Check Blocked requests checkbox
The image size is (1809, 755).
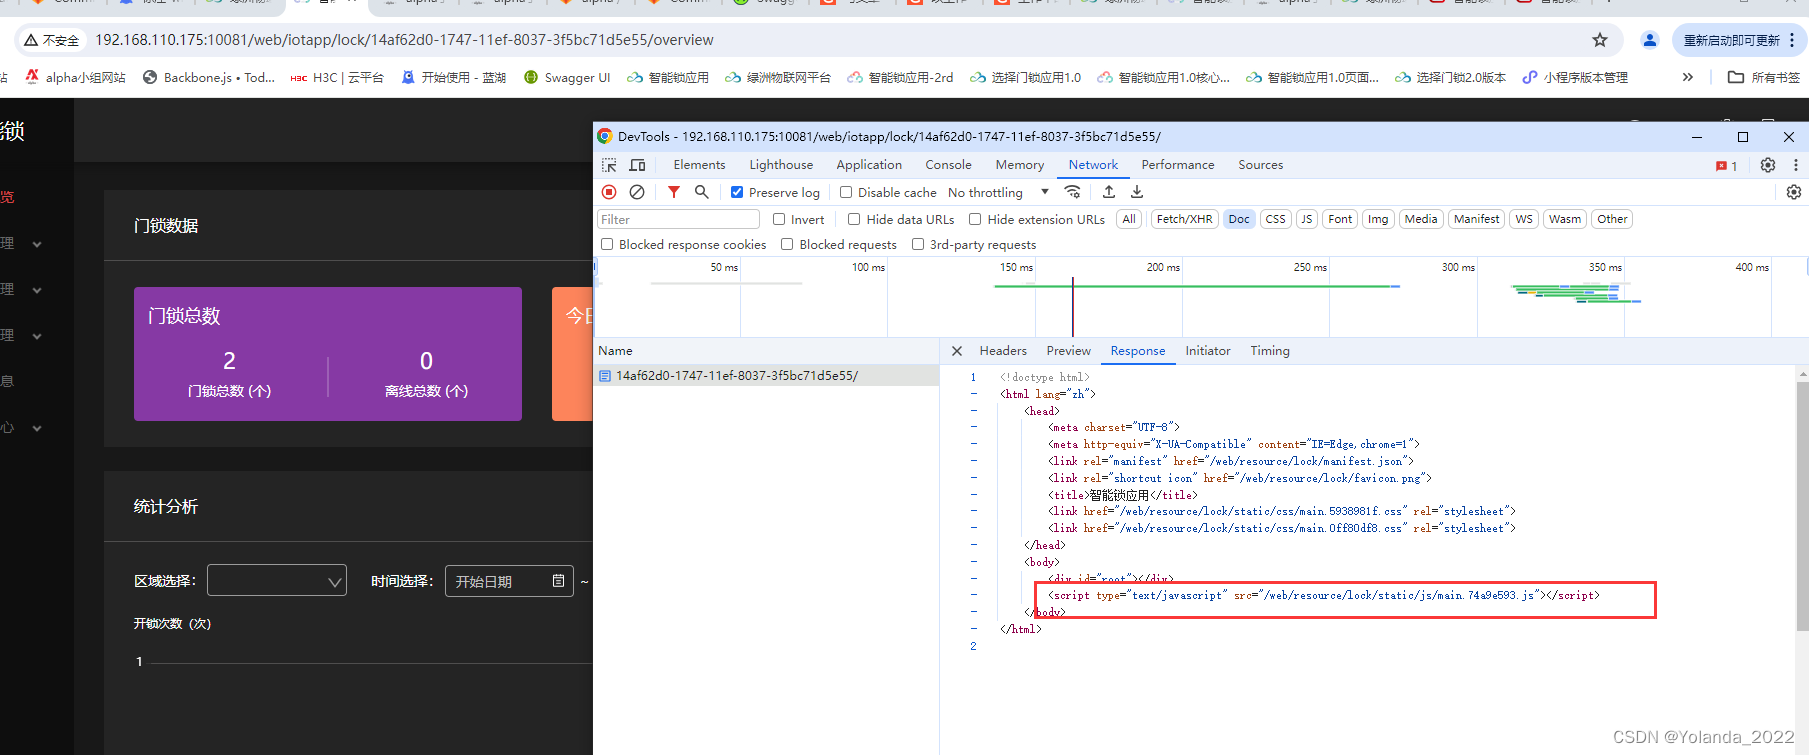pyautogui.click(x=787, y=244)
